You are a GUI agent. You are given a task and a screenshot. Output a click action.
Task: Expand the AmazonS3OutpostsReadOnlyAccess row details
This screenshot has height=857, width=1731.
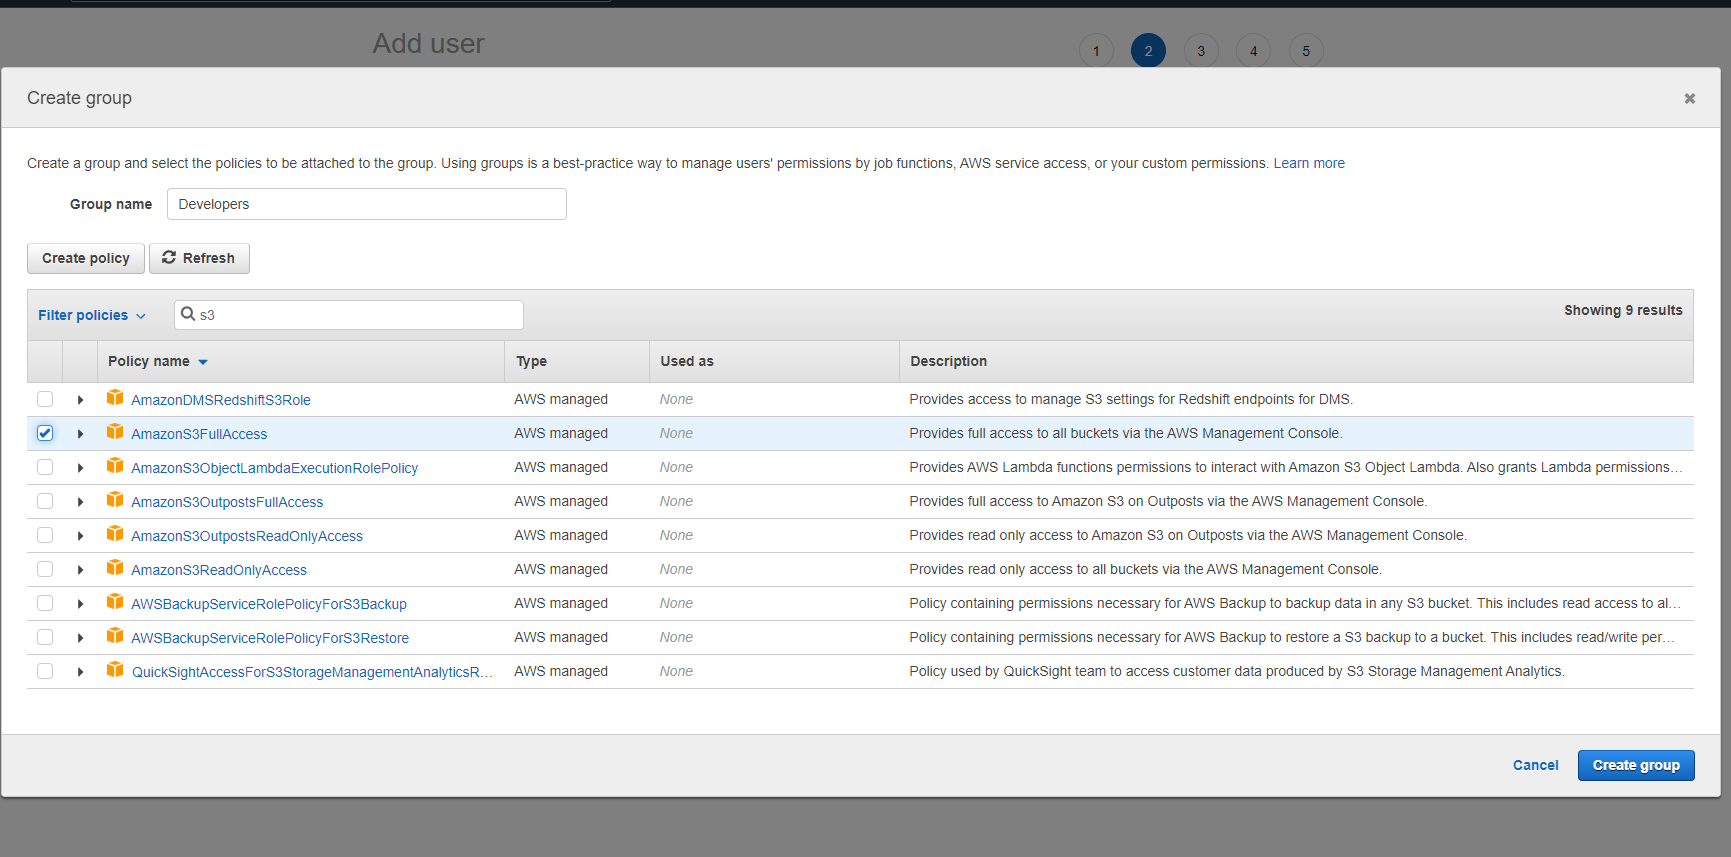[80, 536]
